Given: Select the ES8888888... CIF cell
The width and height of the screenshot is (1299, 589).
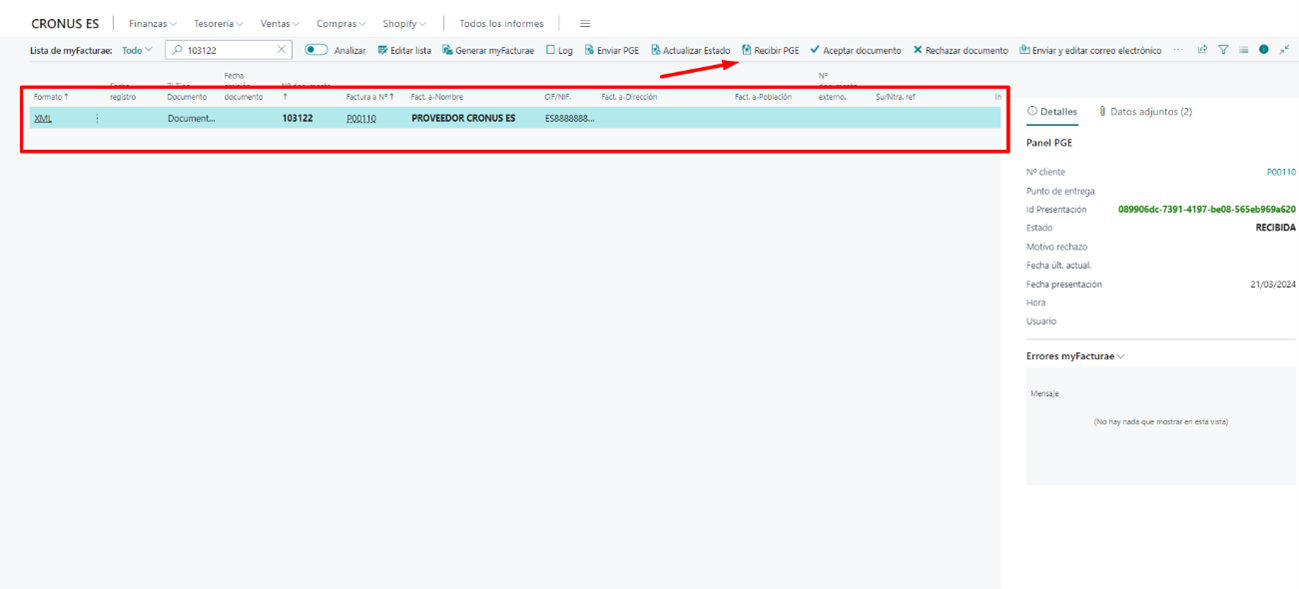Looking at the screenshot, I should click(569, 118).
